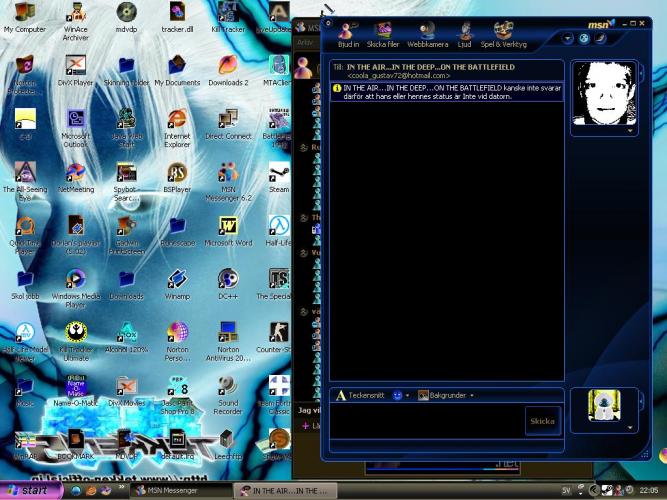Open the Java Web Start shortcut

pos(126,129)
